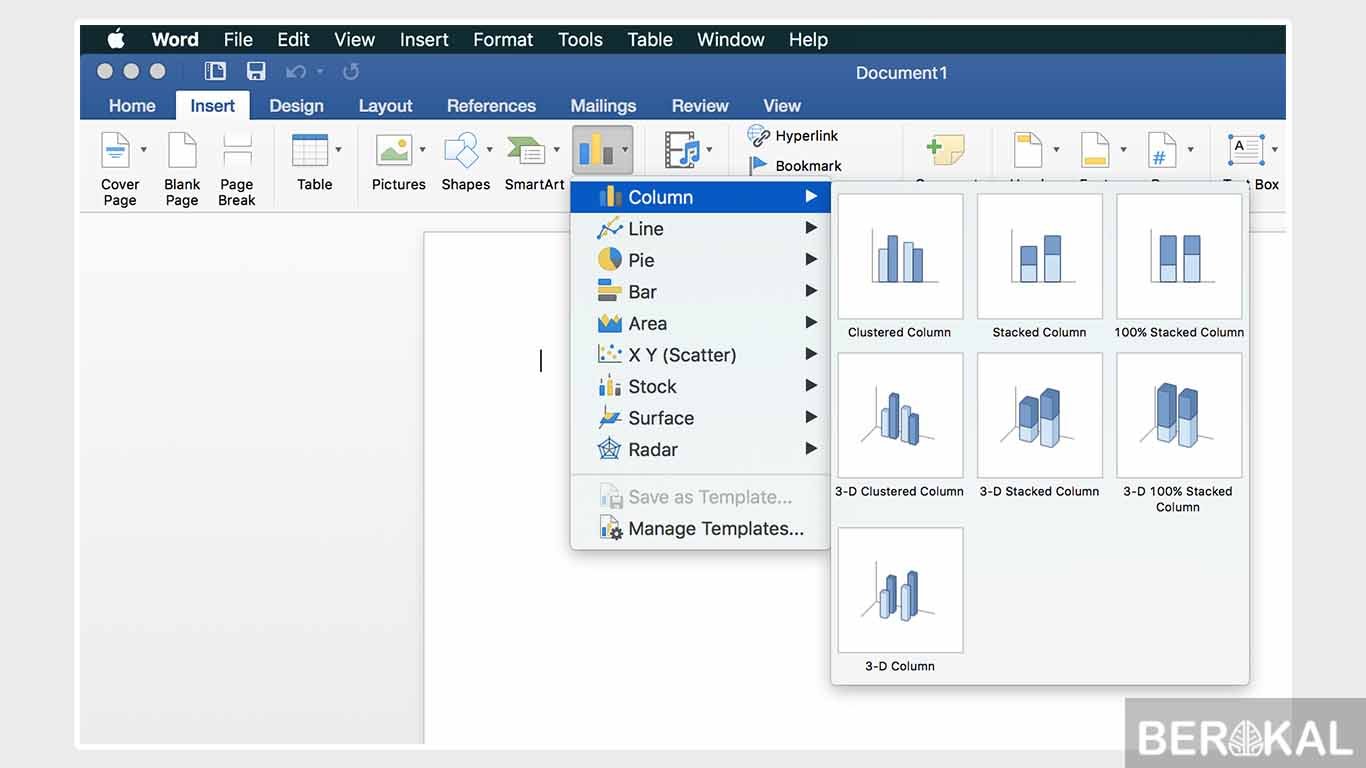Open the Surface chart submenu
Viewport: 1366px width, 768px height.
point(700,418)
